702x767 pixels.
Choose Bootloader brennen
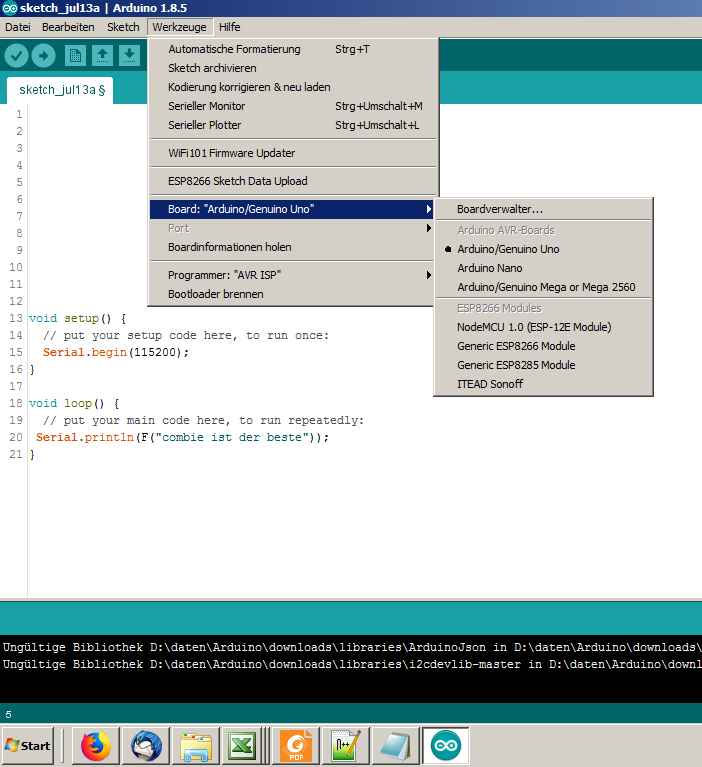coord(292,294)
